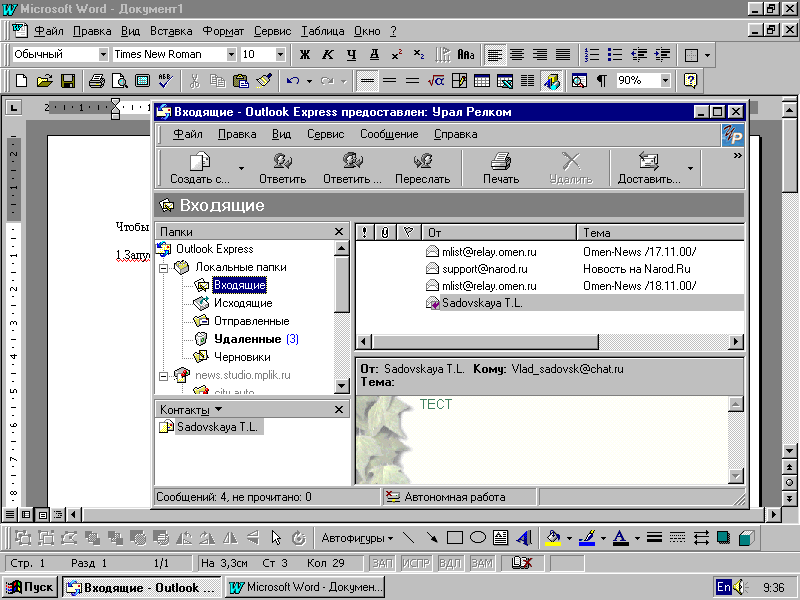The height and width of the screenshot is (600, 800).
Task: Open the style dropdown showing Обычный
Action: point(103,54)
